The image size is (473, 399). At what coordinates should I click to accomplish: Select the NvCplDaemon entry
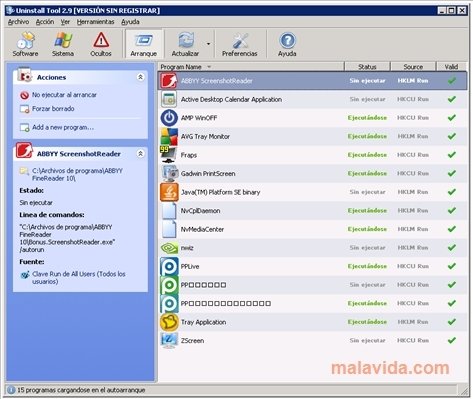click(313, 211)
